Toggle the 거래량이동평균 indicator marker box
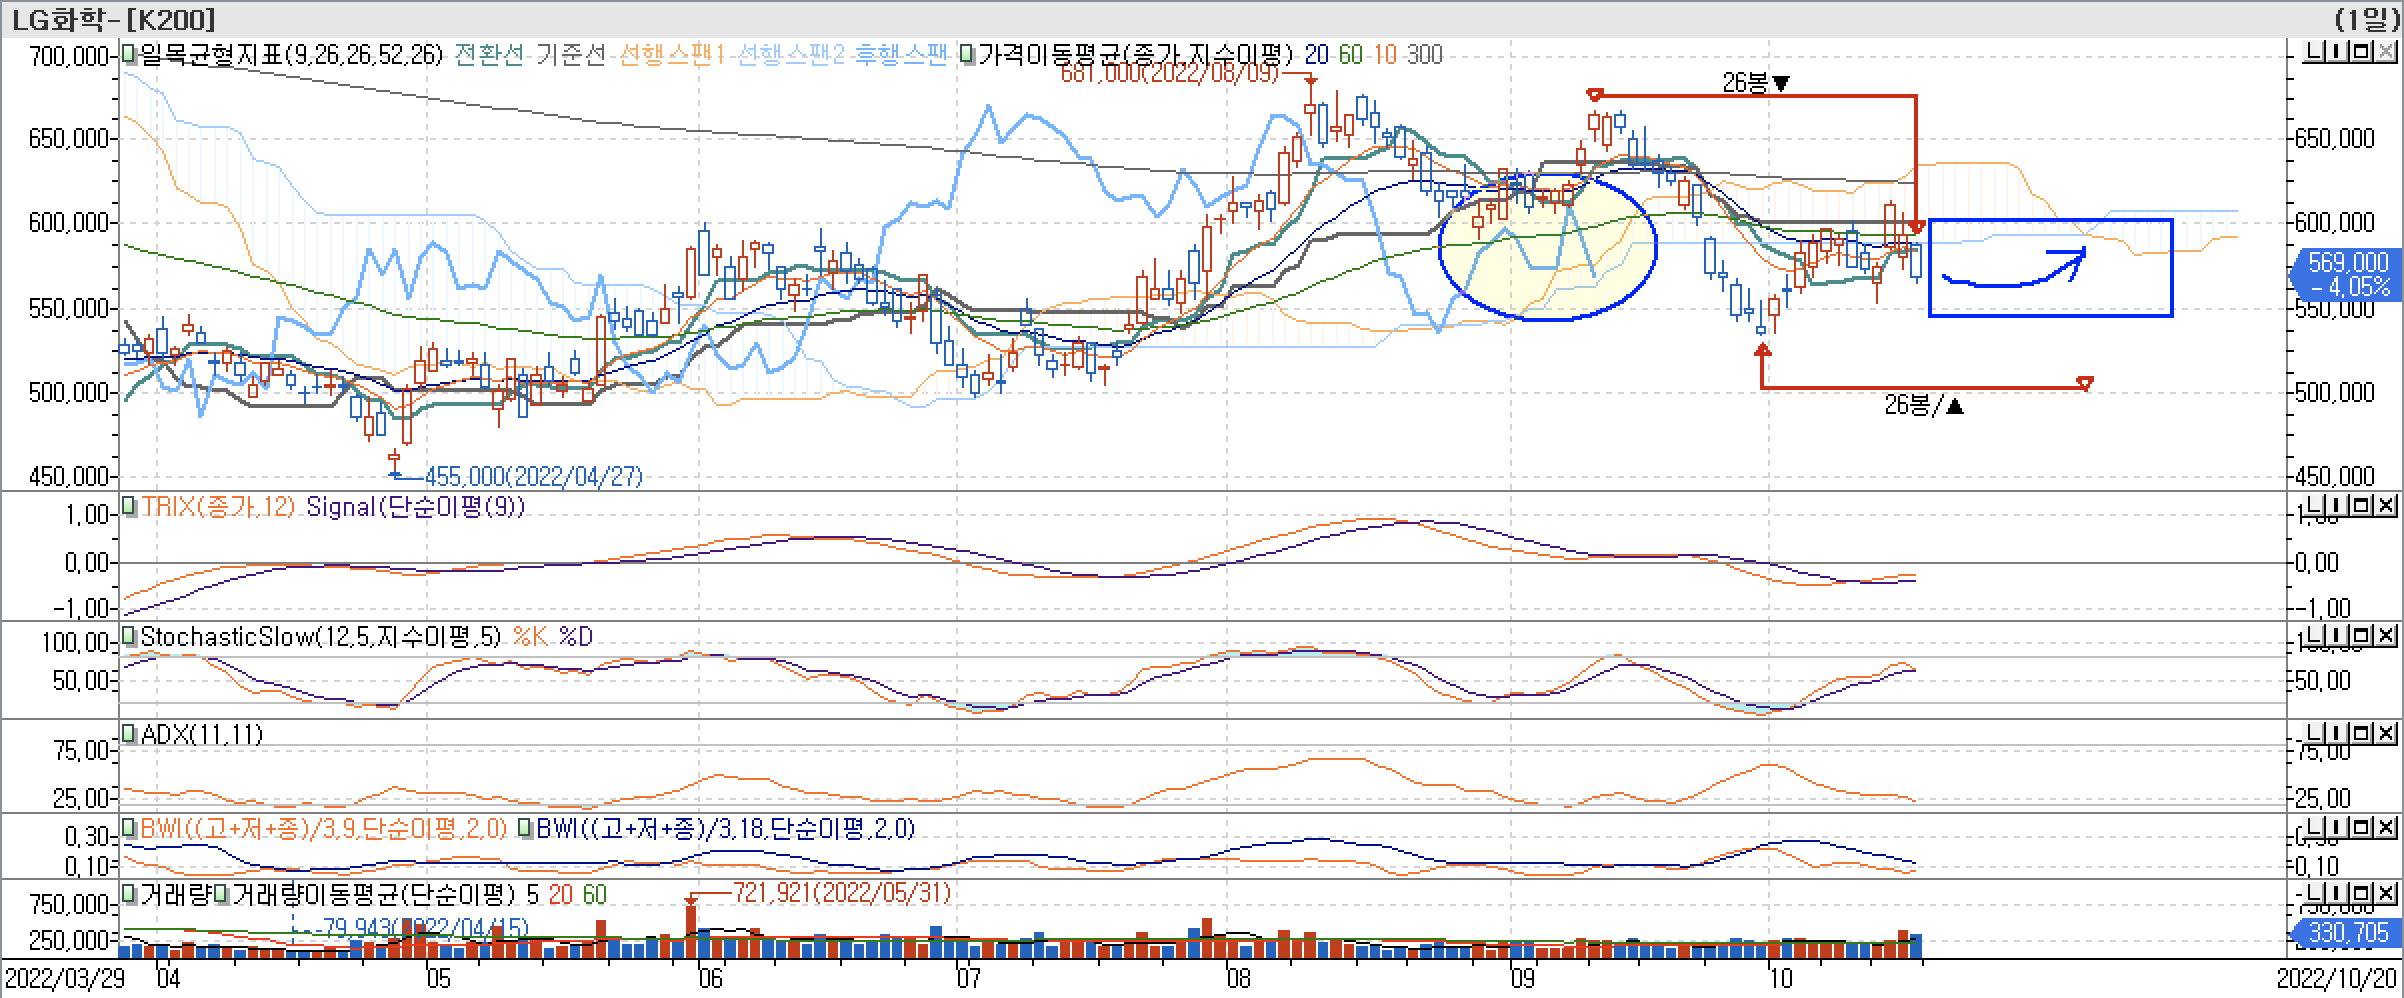Image resolution: width=2404 pixels, height=998 pixels. [222, 893]
